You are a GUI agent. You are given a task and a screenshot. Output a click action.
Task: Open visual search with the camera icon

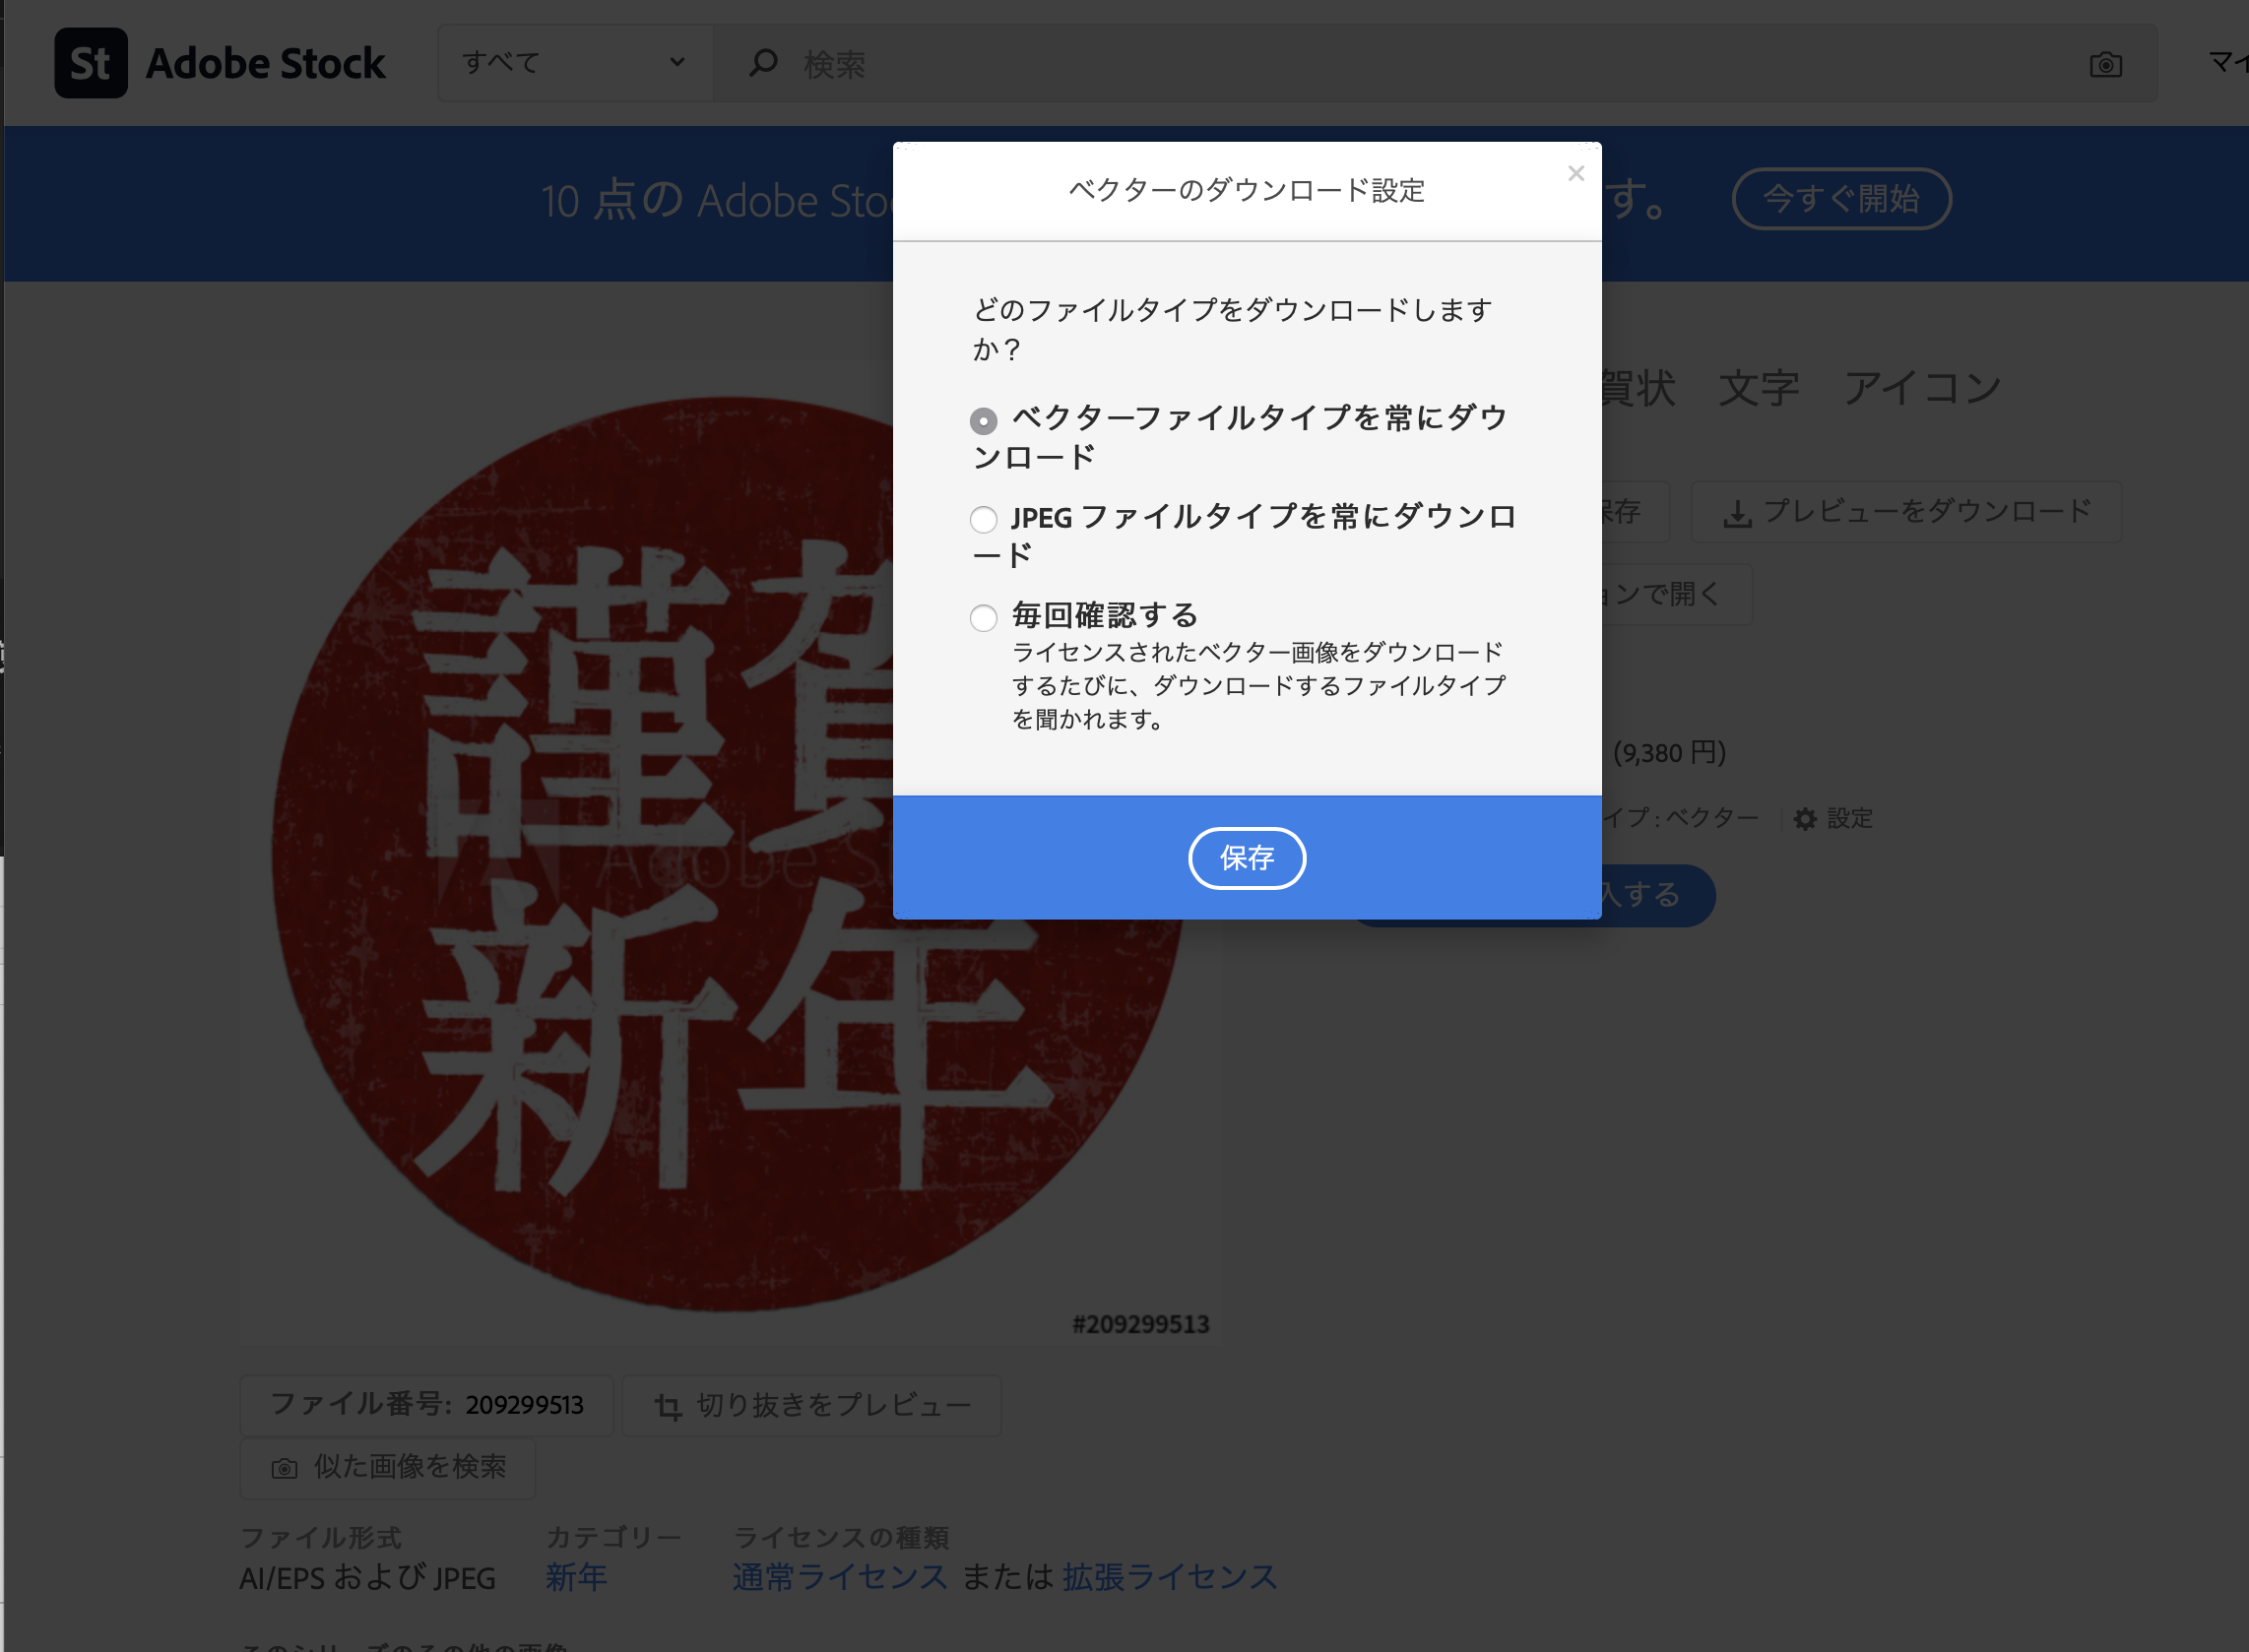pyautogui.click(x=2106, y=63)
